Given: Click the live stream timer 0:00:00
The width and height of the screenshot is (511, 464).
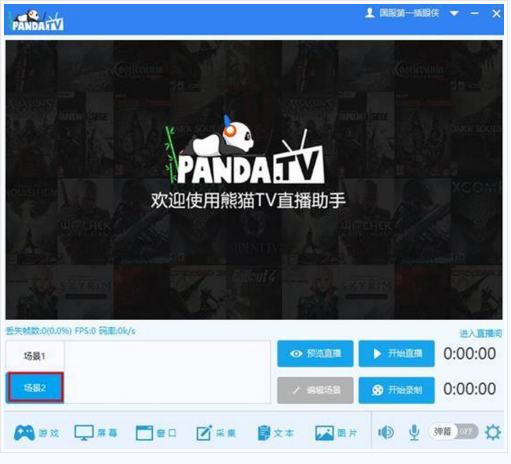Looking at the screenshot, I should click(x=469, y=354).
